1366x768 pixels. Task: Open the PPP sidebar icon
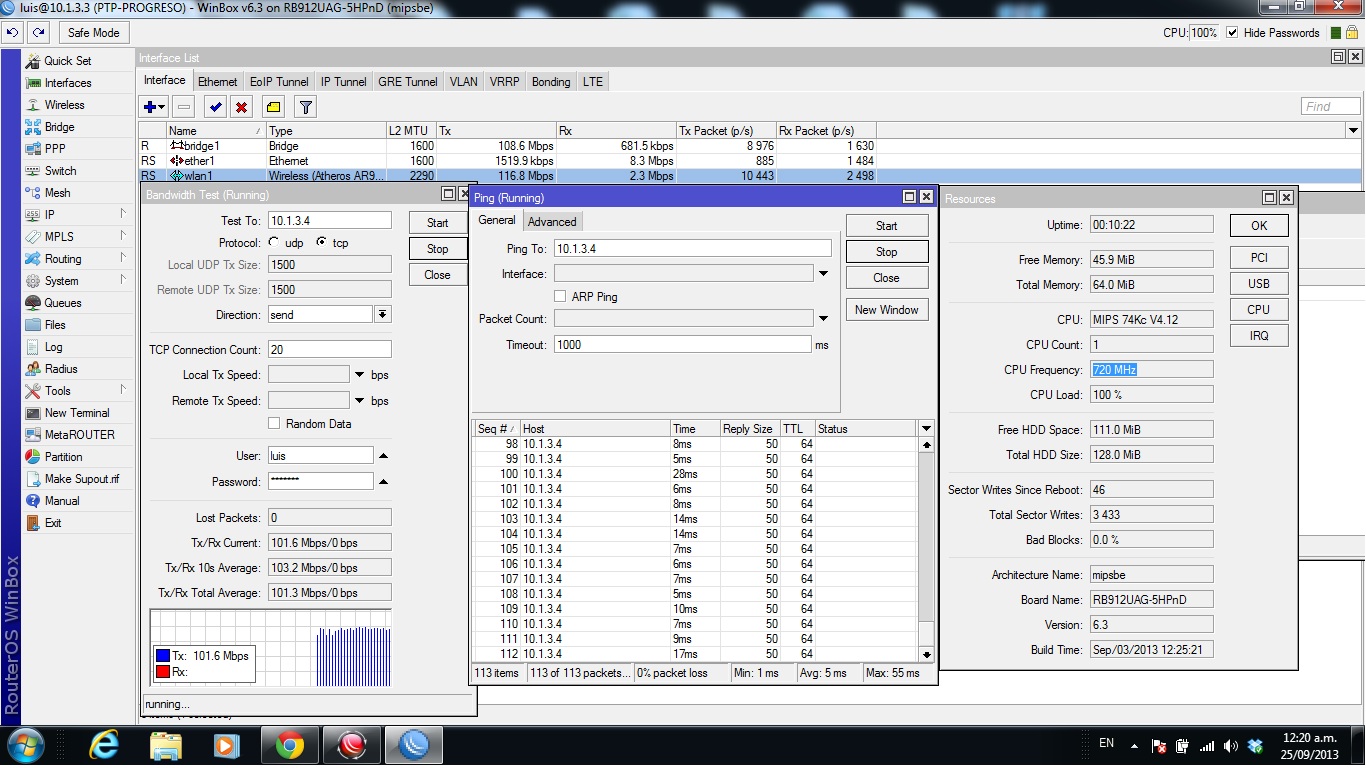[x=33, y=149]
